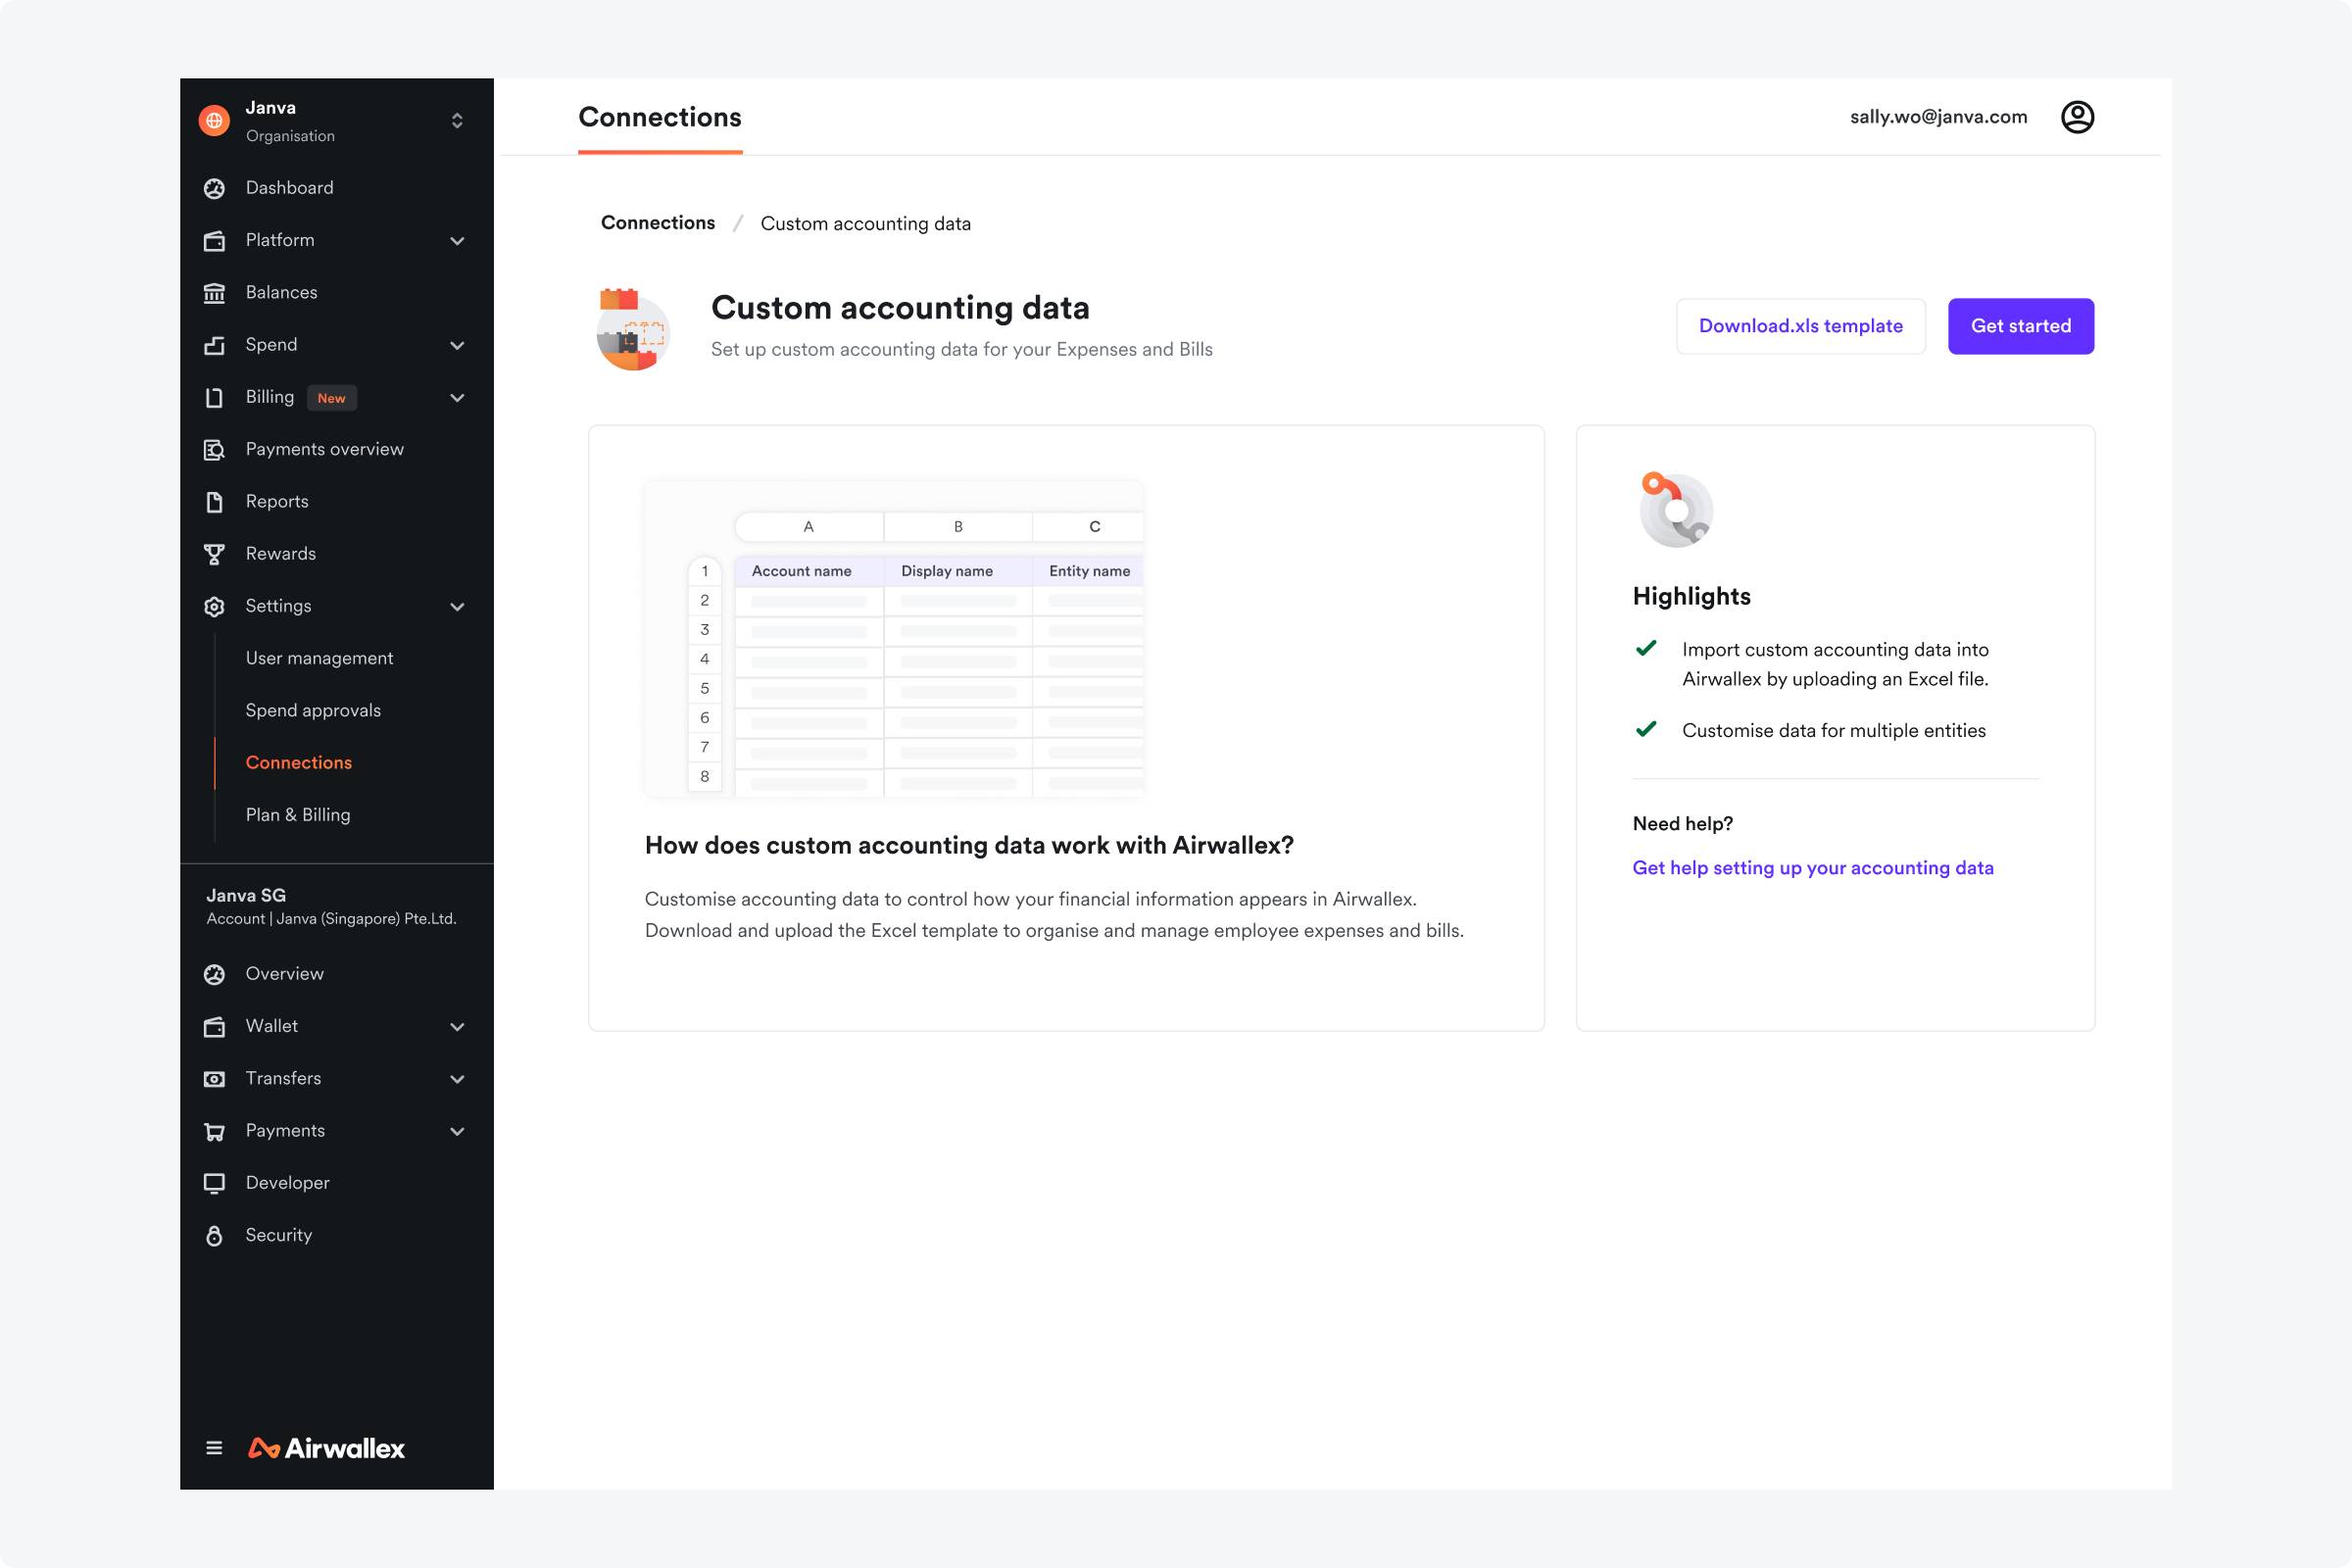Open Dashboard via its gauge icon

(214, 188)
